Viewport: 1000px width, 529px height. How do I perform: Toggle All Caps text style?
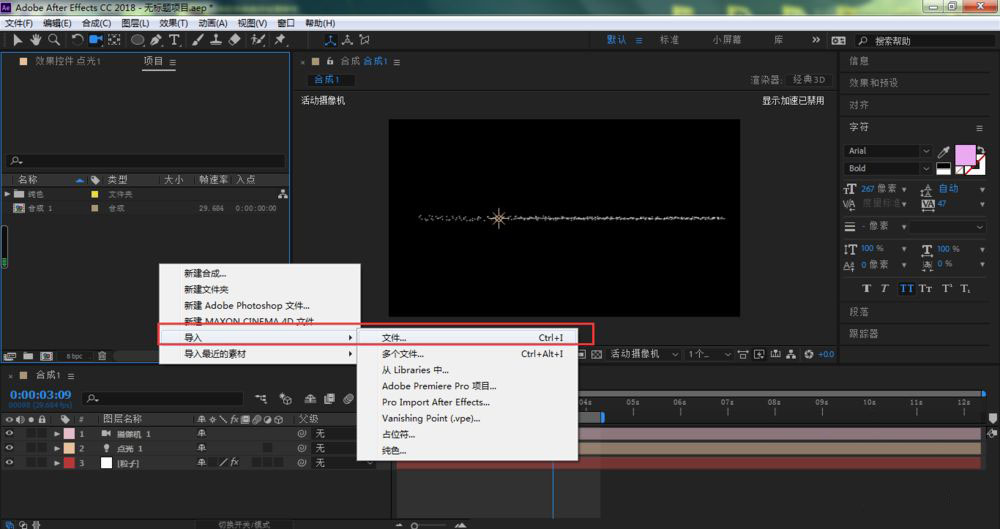coord(906,288)
